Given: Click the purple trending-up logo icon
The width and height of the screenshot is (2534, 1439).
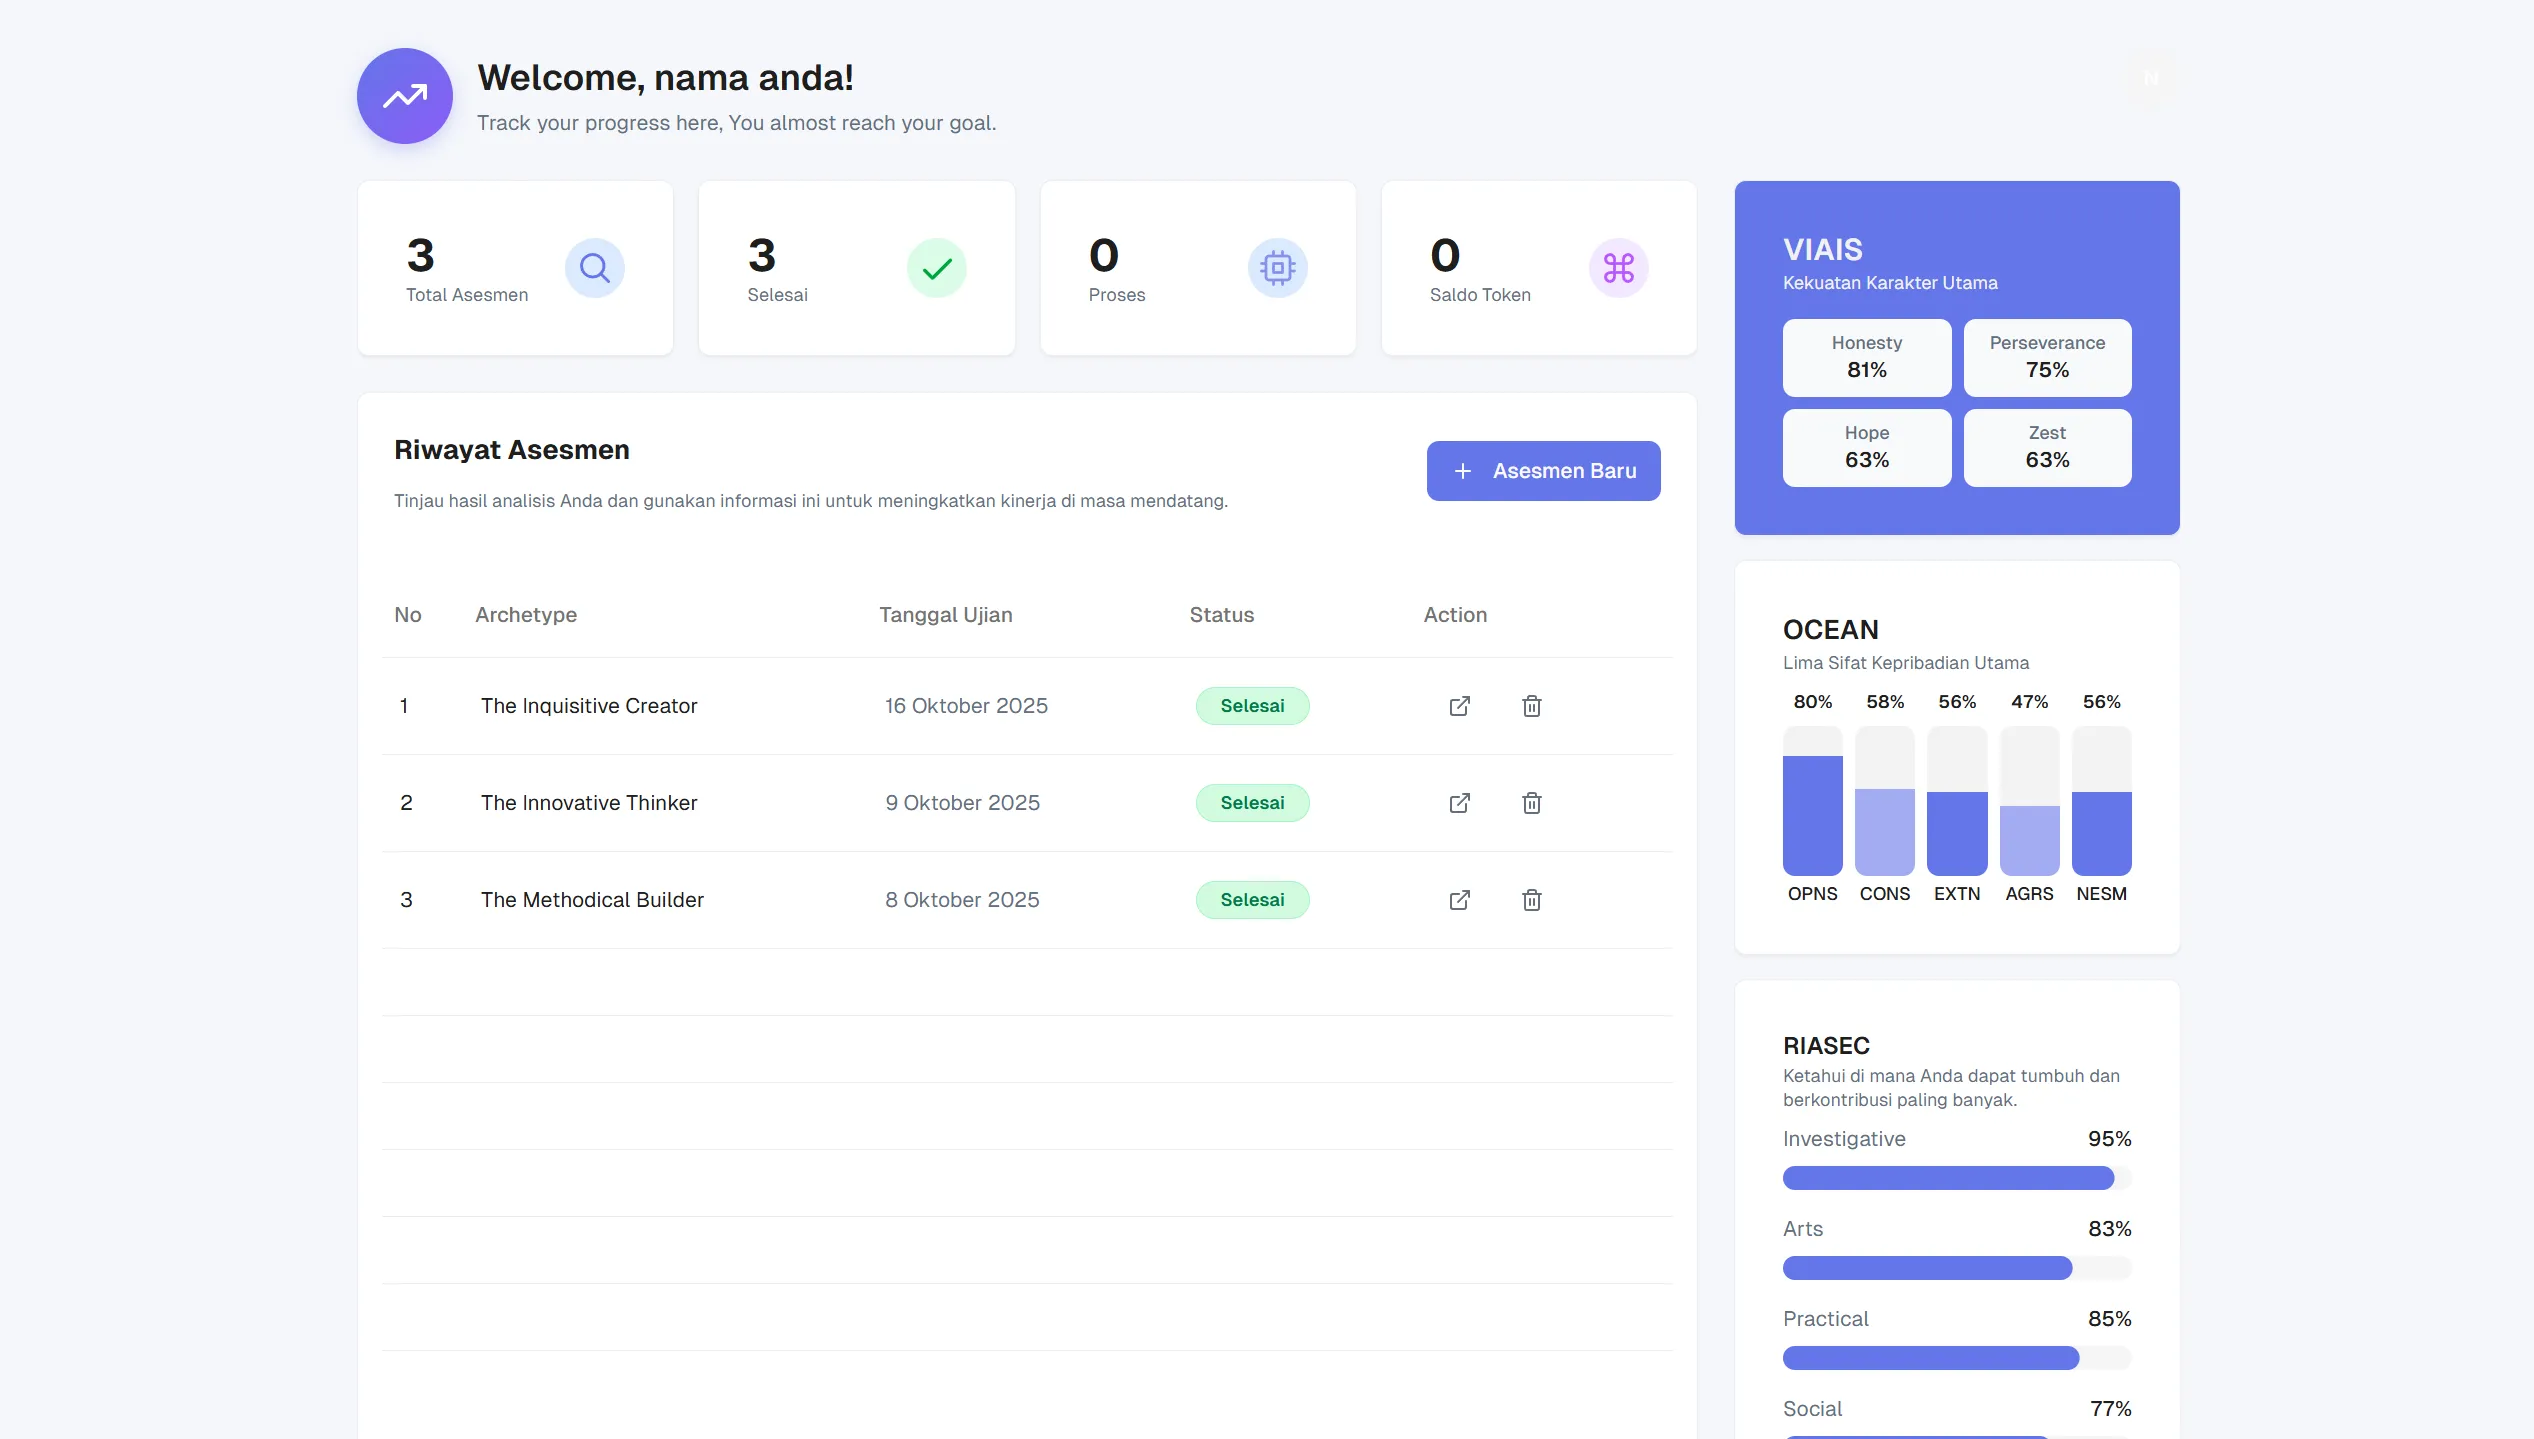Looking at the screenshot, I should 405,96.
